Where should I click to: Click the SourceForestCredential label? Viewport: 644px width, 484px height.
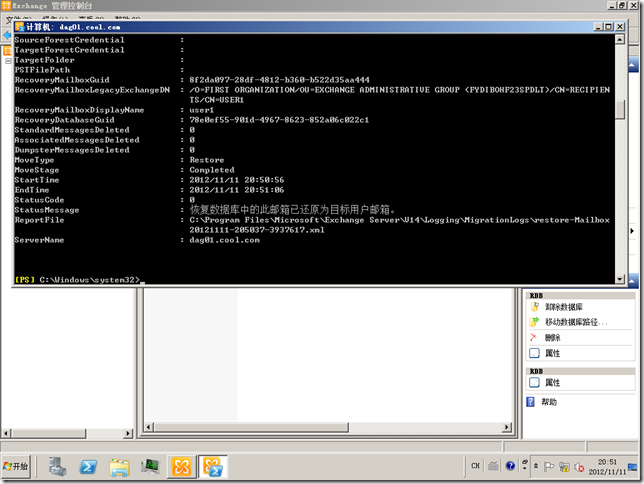69,40
